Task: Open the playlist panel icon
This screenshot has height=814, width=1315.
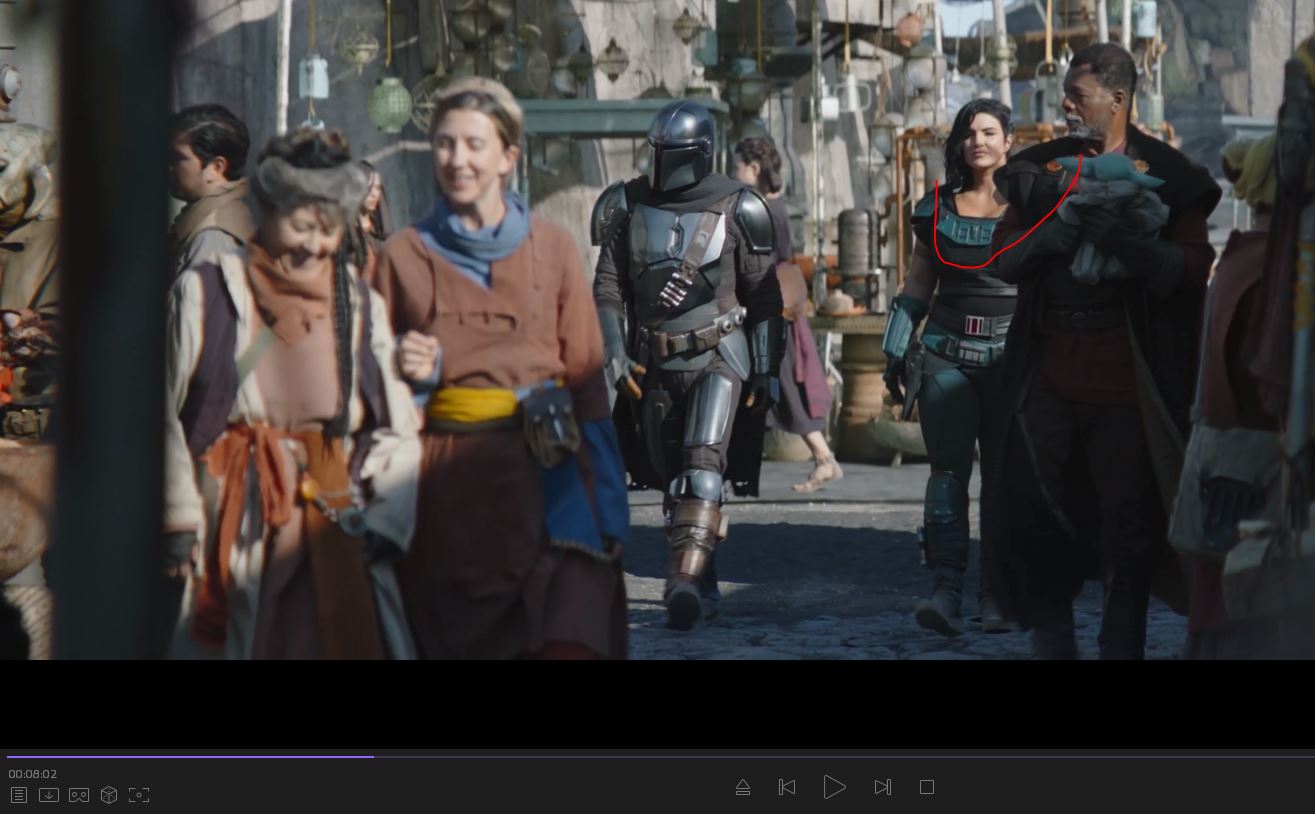Action: [x=19, y=795]
